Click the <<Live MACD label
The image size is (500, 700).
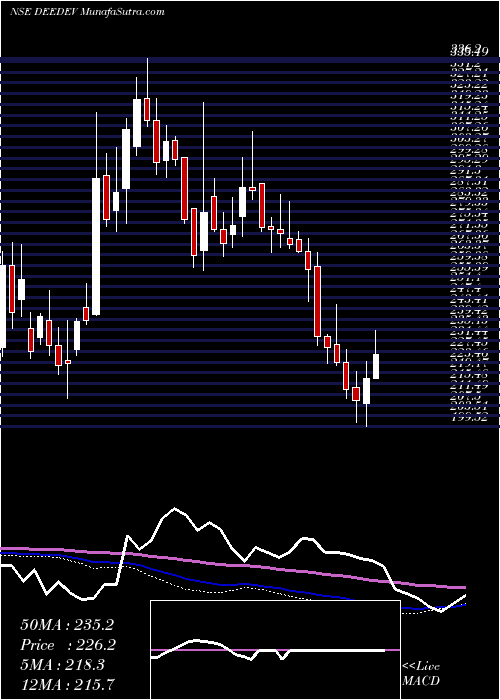tap(421, 674)
